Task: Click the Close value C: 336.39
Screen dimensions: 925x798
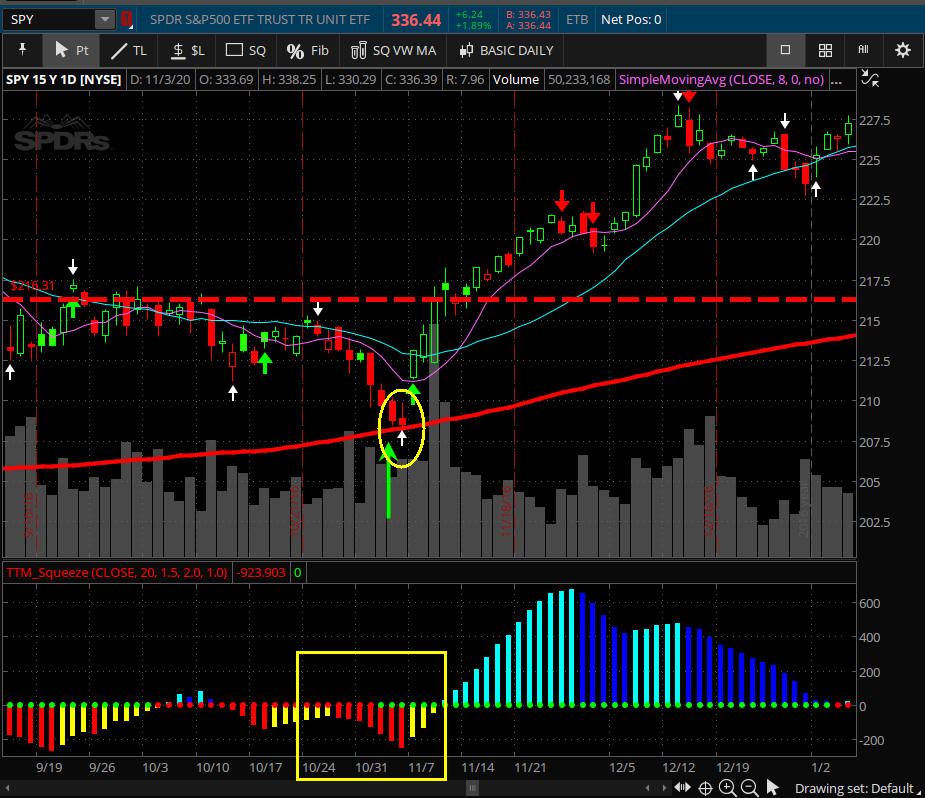Action: 412,80
